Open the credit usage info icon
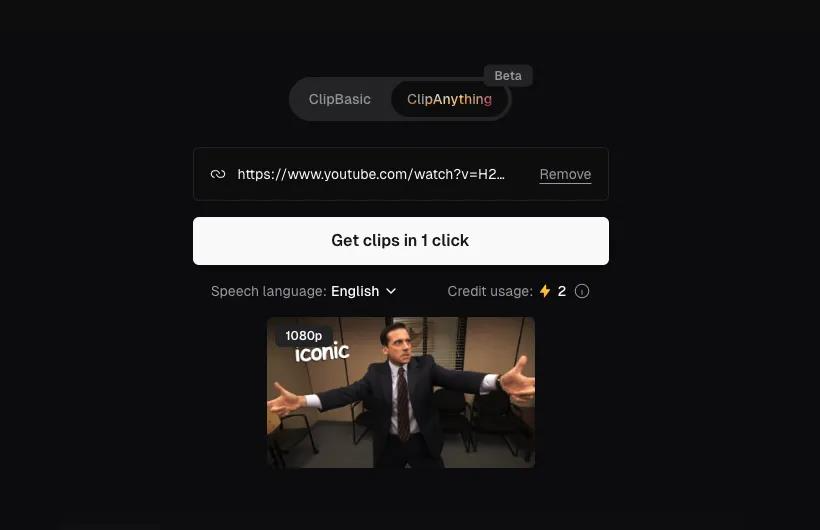This screenshot has width=820, height=530. [x=582, y=291]
